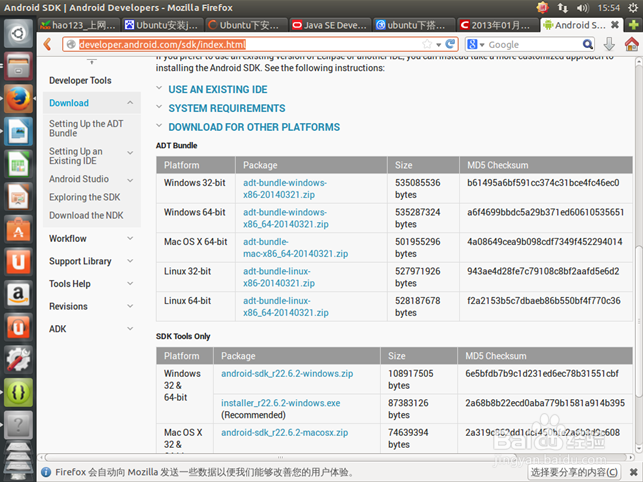Screen dimensions: 643x482
Task: Open clock showing 15:54
Action: 609,8
